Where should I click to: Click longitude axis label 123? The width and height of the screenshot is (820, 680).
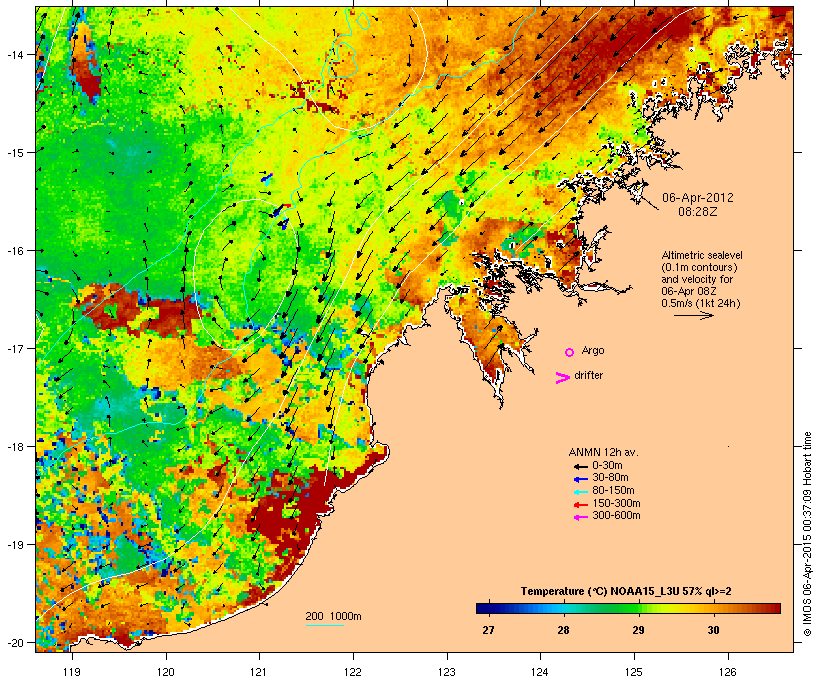click(x=447, y=672)
